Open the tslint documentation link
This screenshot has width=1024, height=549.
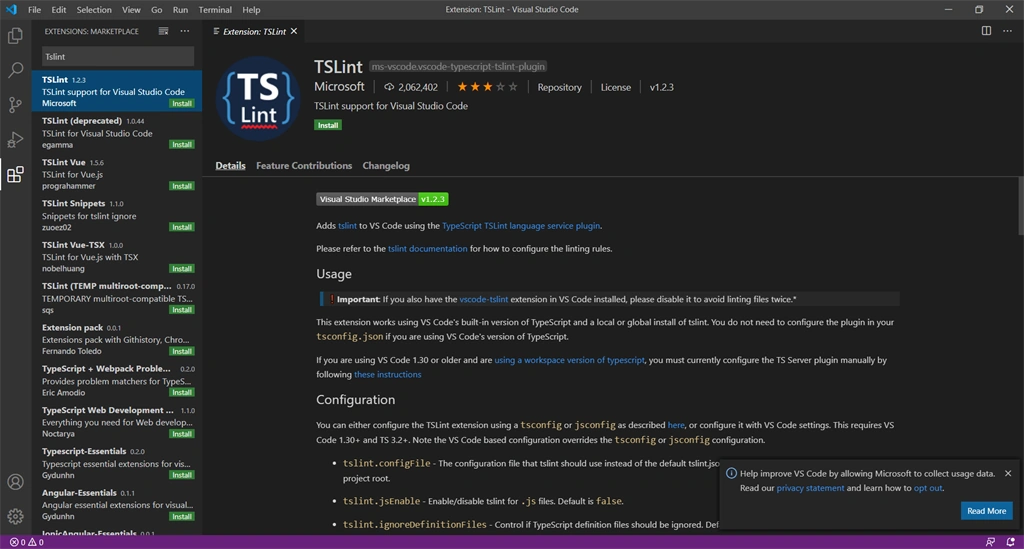(x=428, y=249)
